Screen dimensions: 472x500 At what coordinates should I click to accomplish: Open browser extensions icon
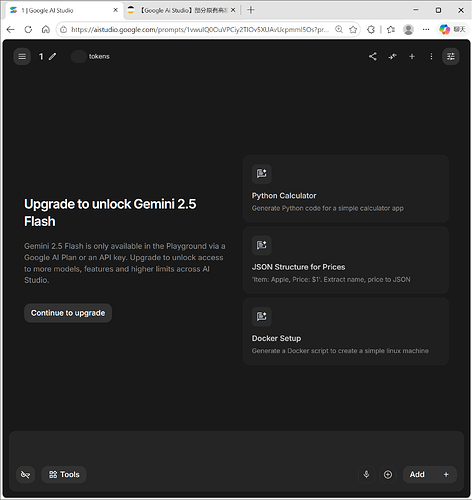[x=371, y=30]
